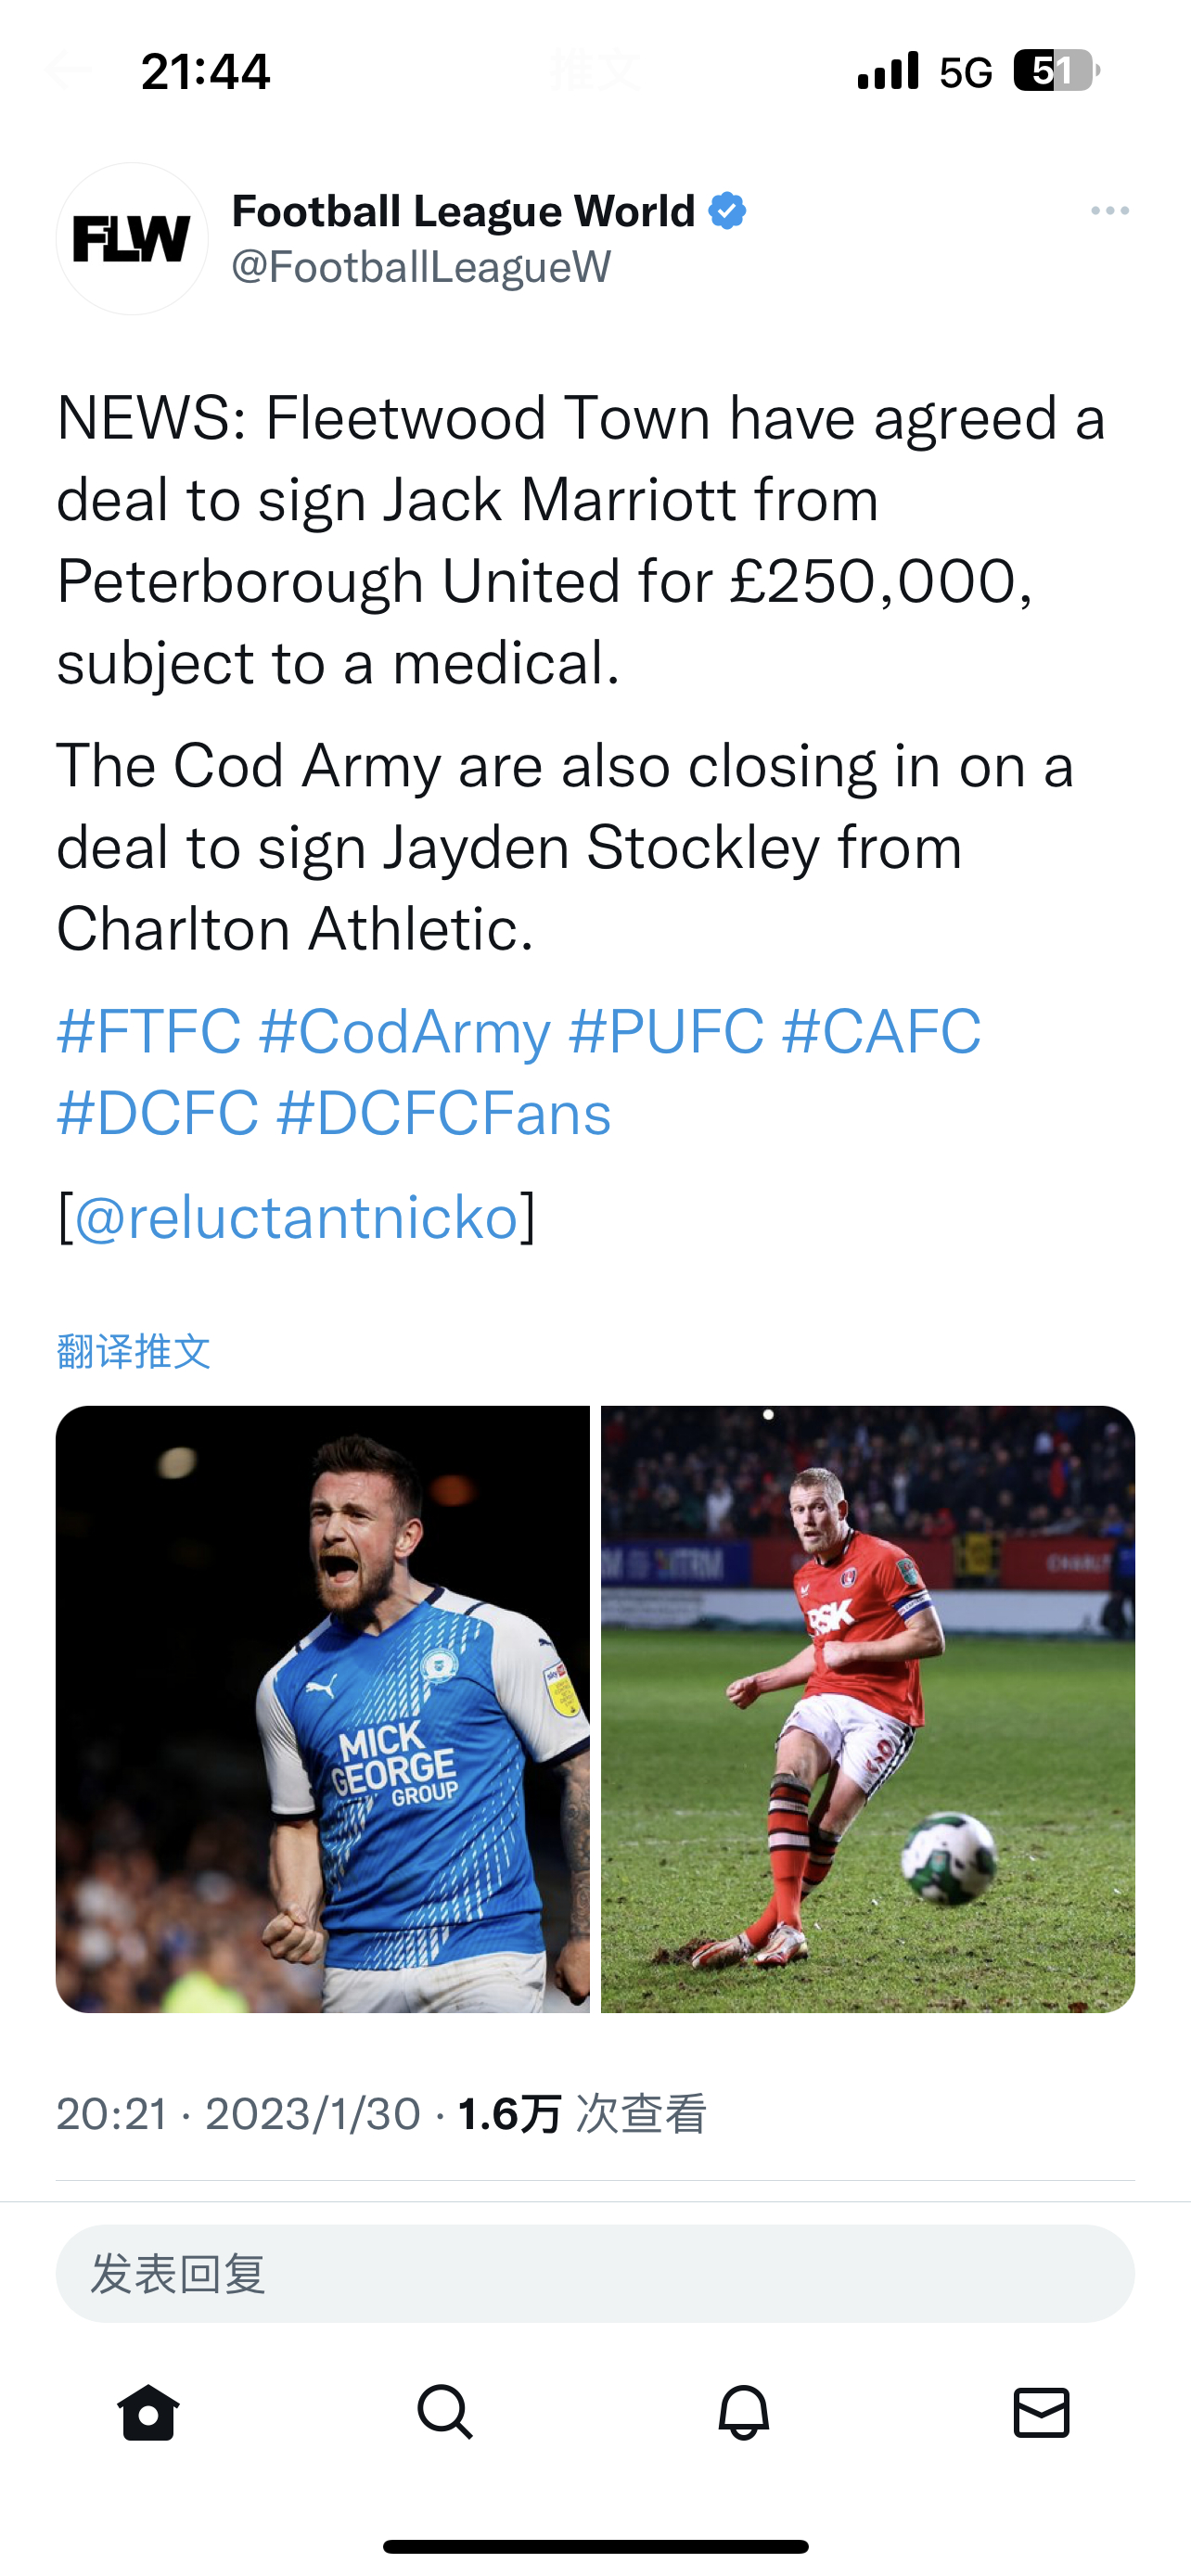The height and width of the screenshot is (2576, 1191).
Task: Tap 翻译推文 to translate the tweet
Action: (x=134, y=1351)
